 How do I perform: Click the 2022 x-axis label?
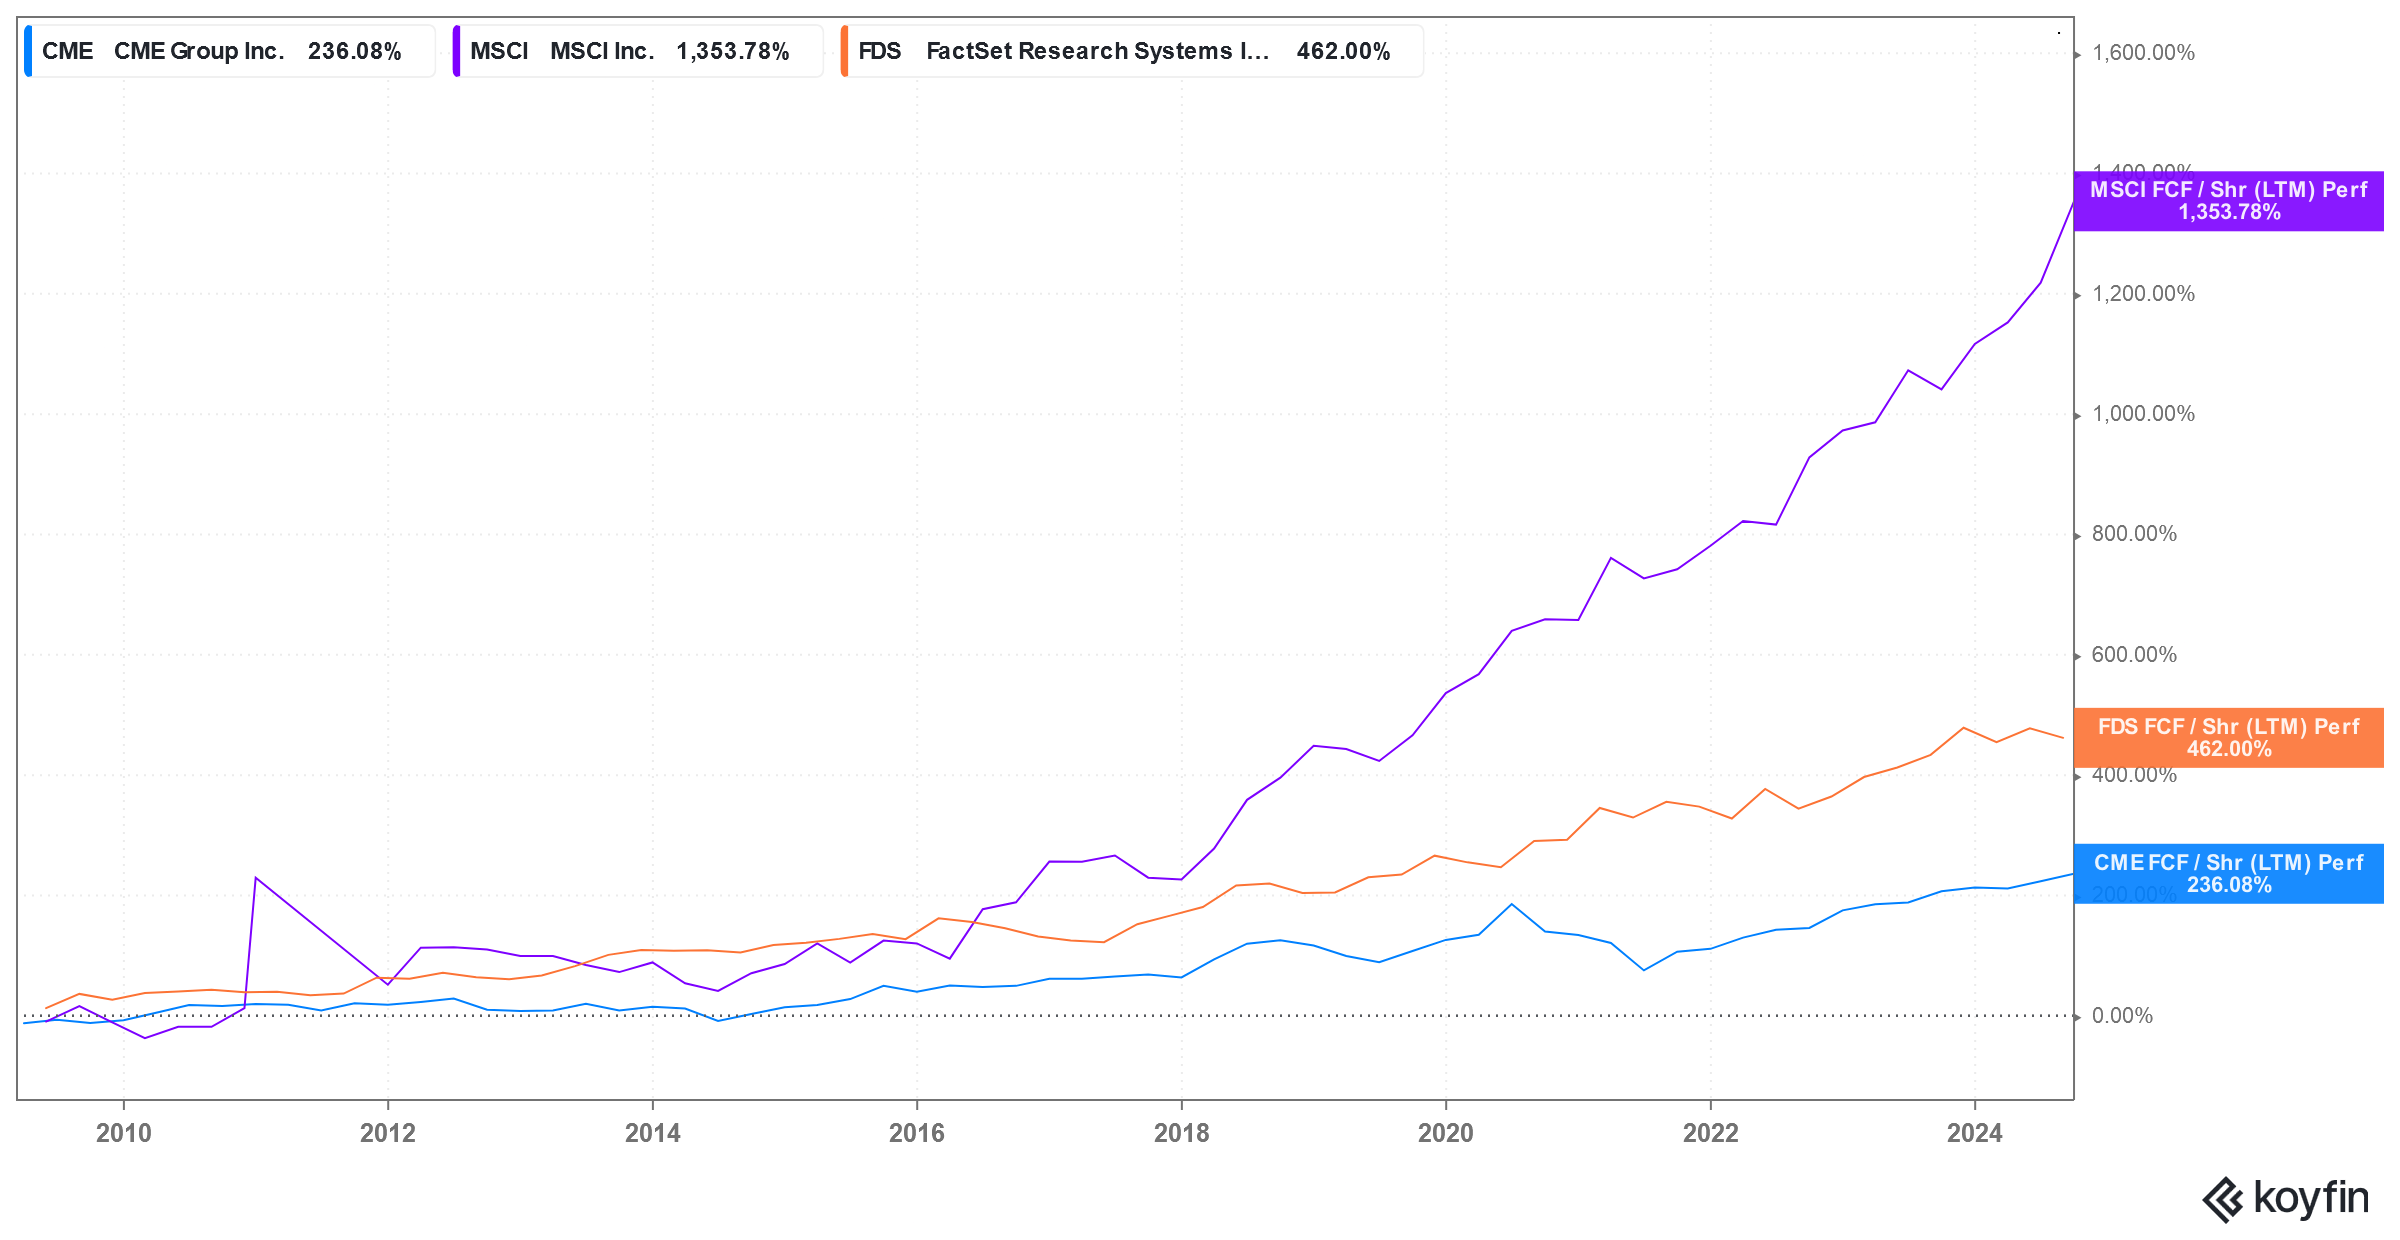[1711, 1133]
